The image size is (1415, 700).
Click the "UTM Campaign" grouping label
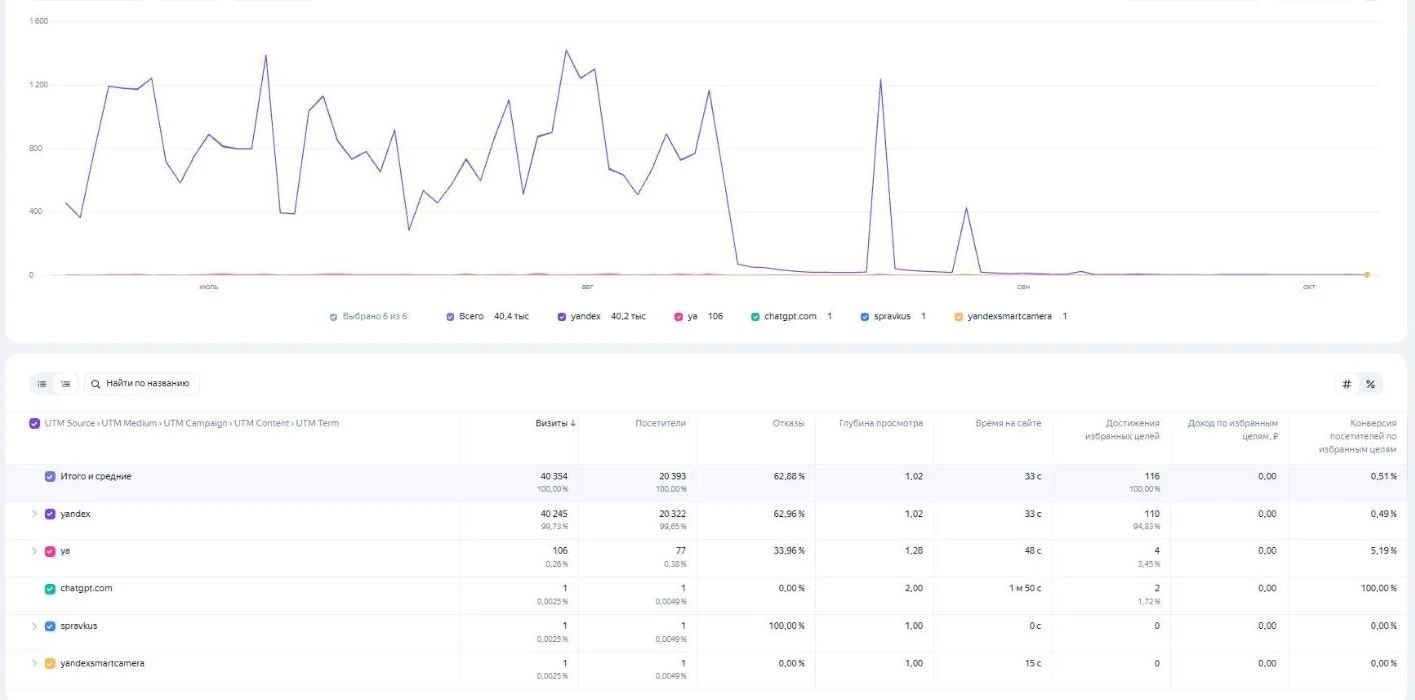coord(196,423)
